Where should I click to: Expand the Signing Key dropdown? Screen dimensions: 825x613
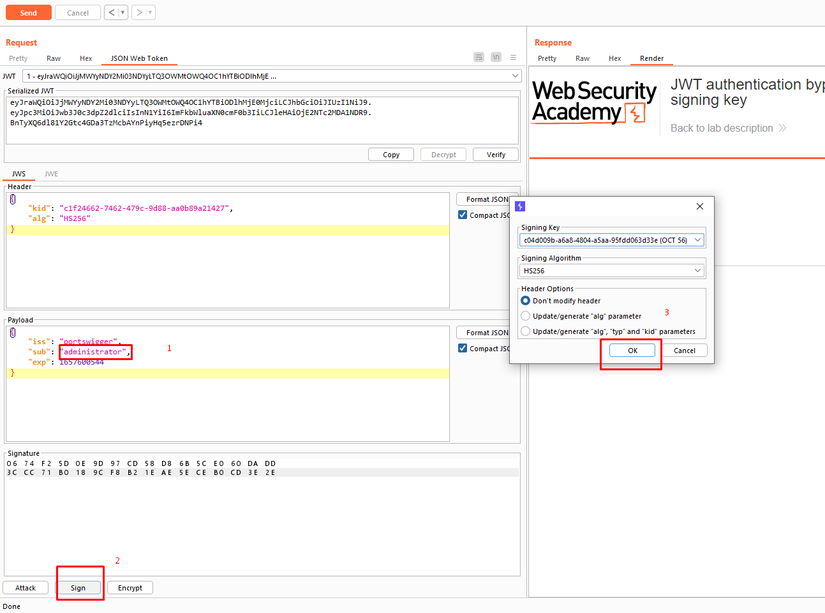pos(698,240)
